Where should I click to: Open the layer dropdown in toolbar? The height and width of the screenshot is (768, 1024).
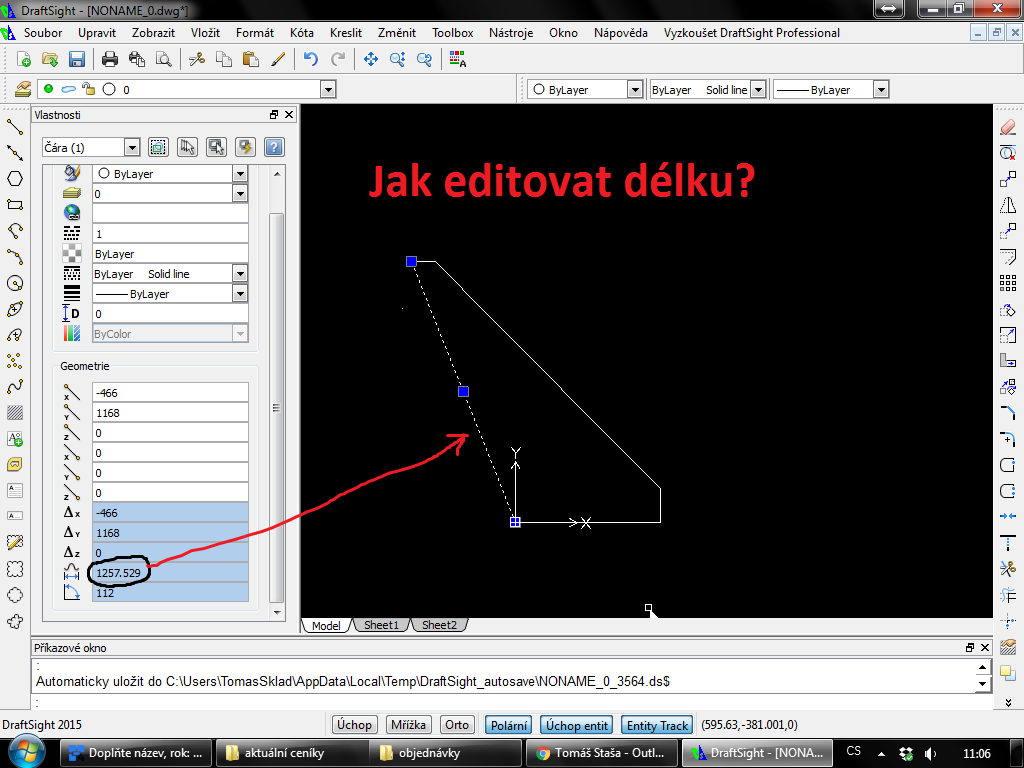coord(327,90)
